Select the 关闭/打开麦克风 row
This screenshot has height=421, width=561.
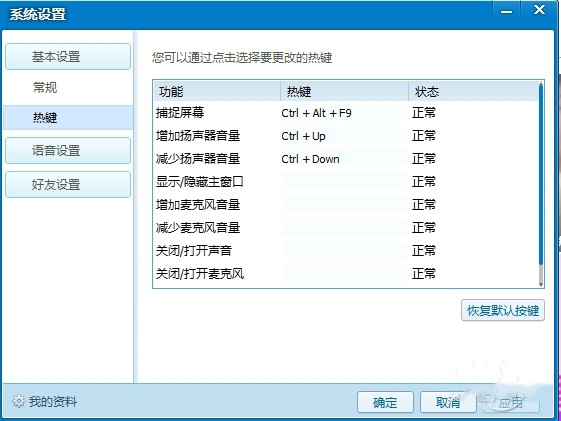[346, 274]
